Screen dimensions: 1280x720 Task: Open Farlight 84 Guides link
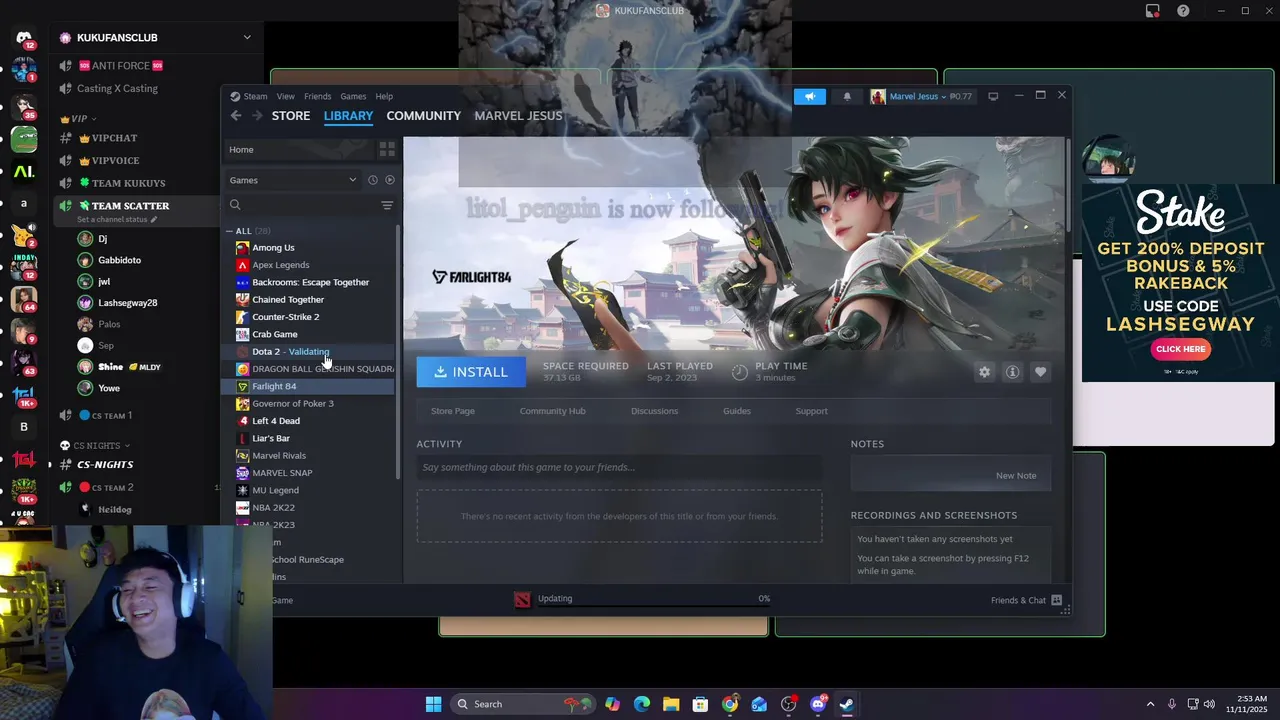pyautogui.click(x=737, y=411)
